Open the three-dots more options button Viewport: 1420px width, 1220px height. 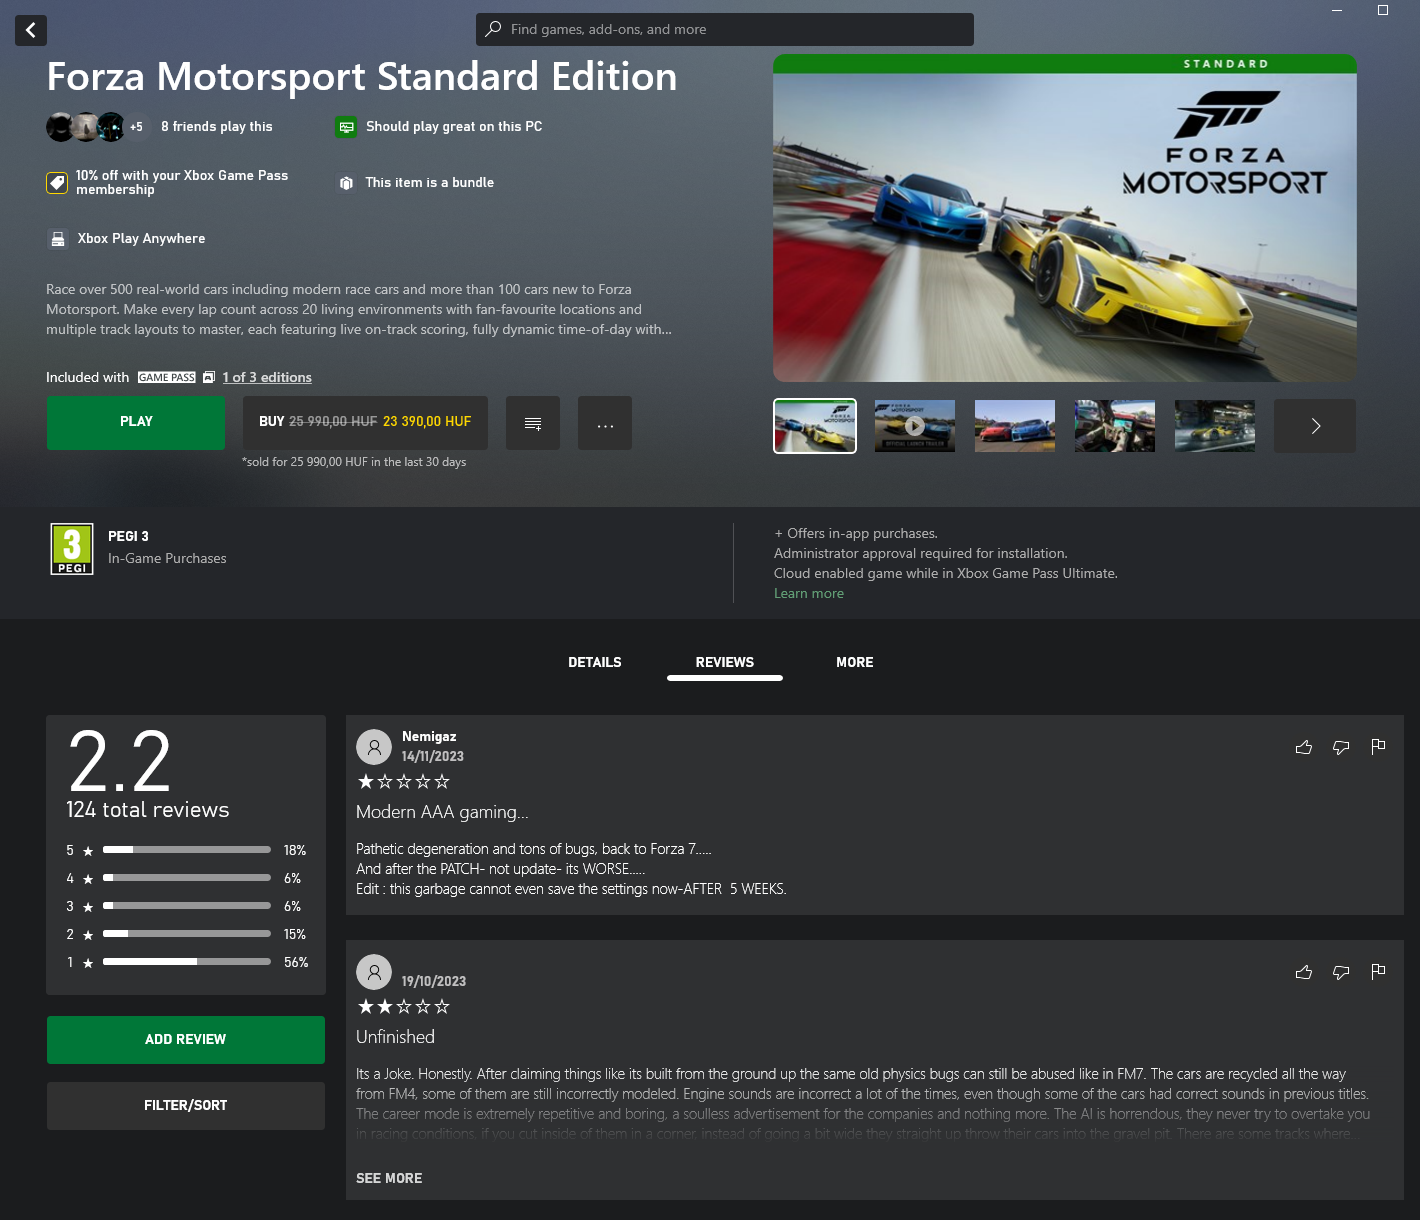click(x=605, y=423)
